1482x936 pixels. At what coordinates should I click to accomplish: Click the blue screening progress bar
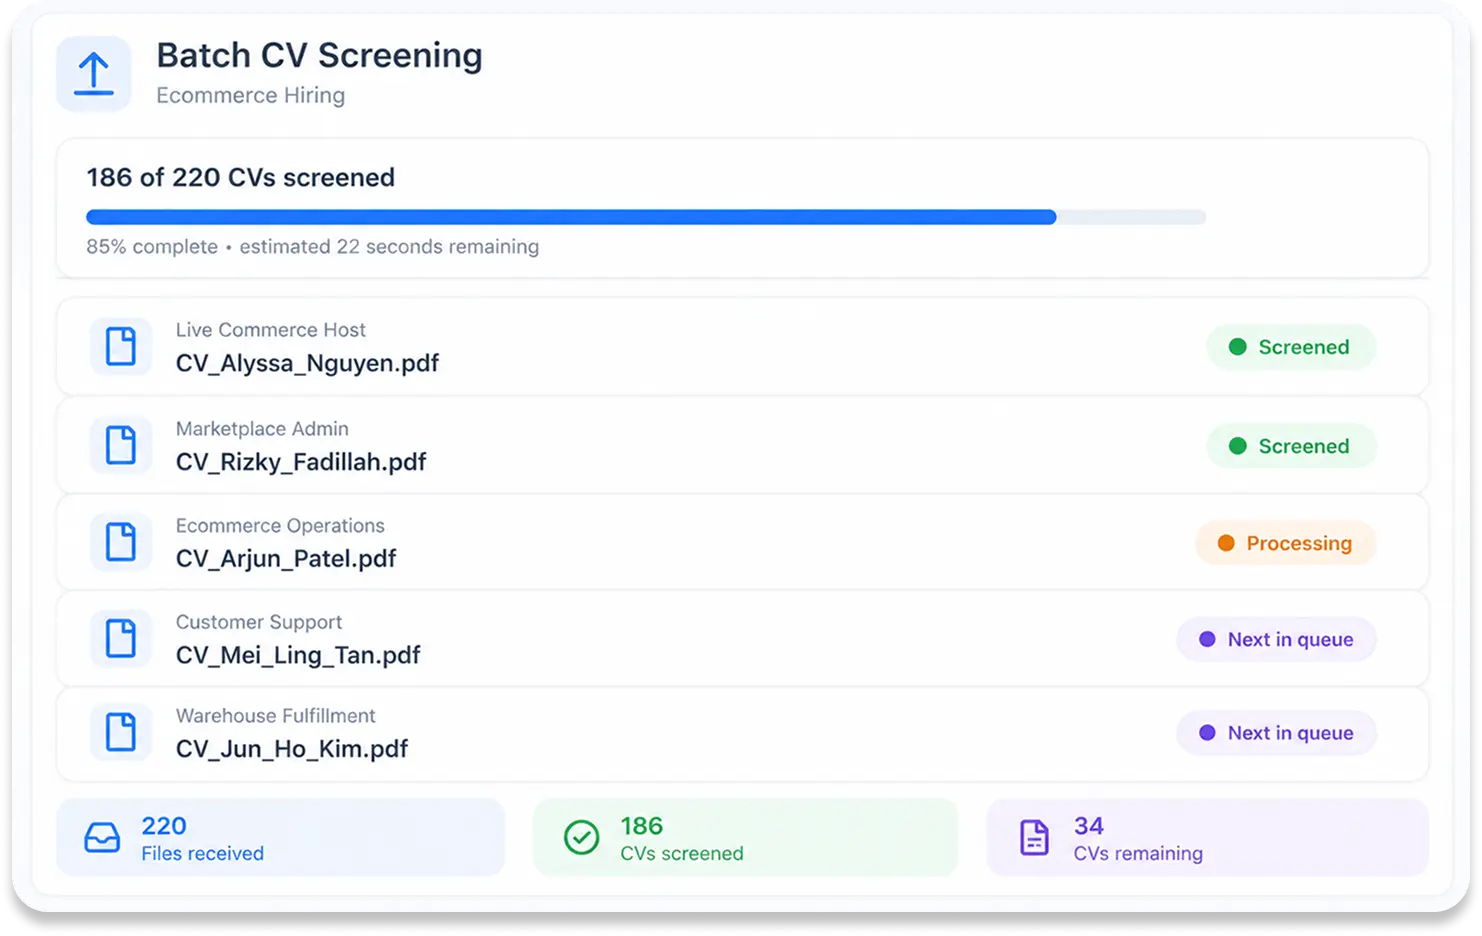point(646,217)
